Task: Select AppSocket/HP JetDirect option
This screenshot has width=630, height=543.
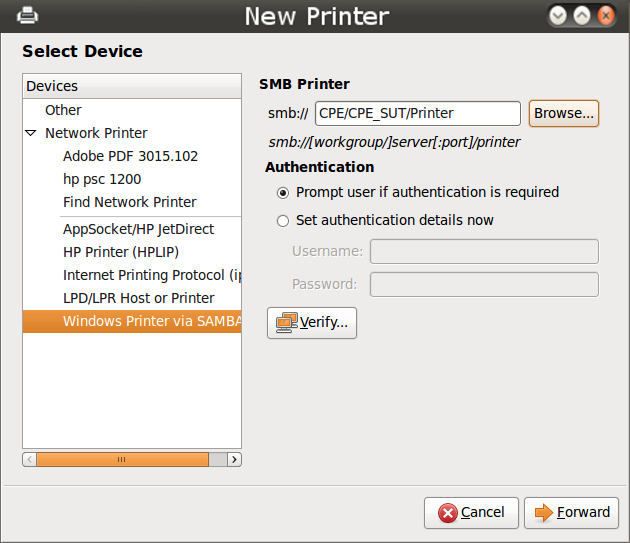Action: [x=139, y=229]
